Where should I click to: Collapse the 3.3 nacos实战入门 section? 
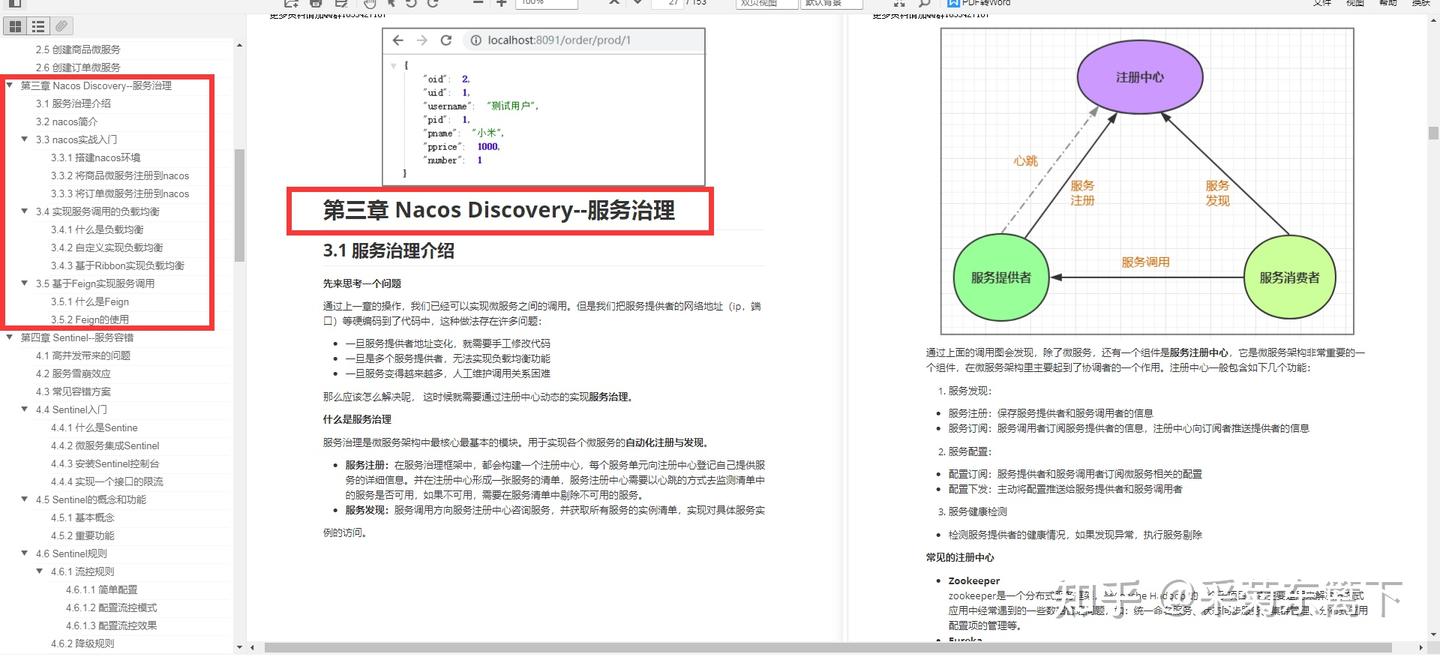(x=25, y=140)
